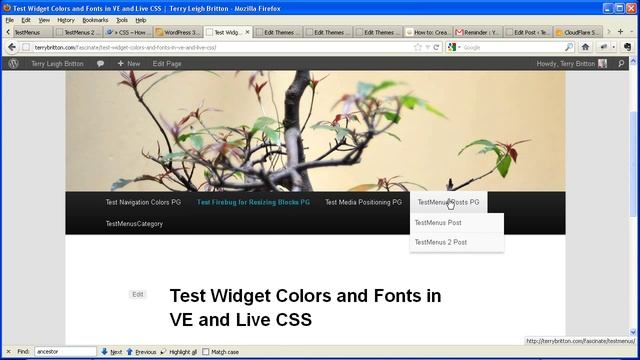This screenshot has width=640, height=360.
Task: Click the toolbar feedback icon near home
Action: (604, 47)
